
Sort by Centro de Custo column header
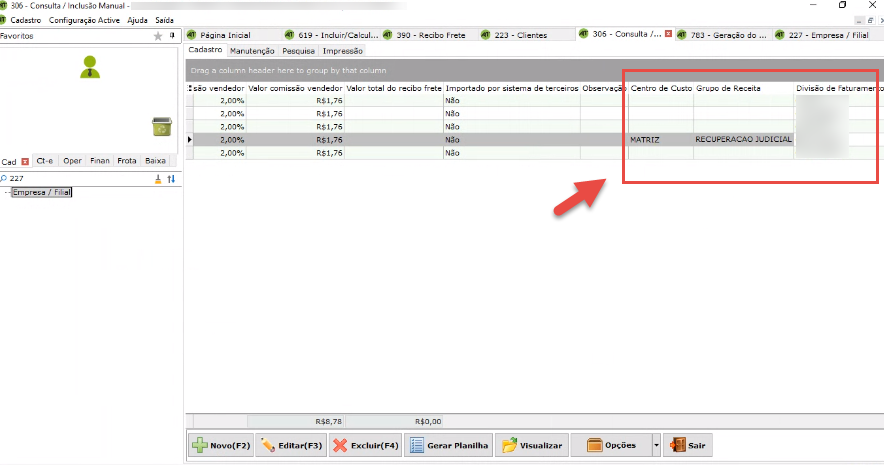coord(661,89)
